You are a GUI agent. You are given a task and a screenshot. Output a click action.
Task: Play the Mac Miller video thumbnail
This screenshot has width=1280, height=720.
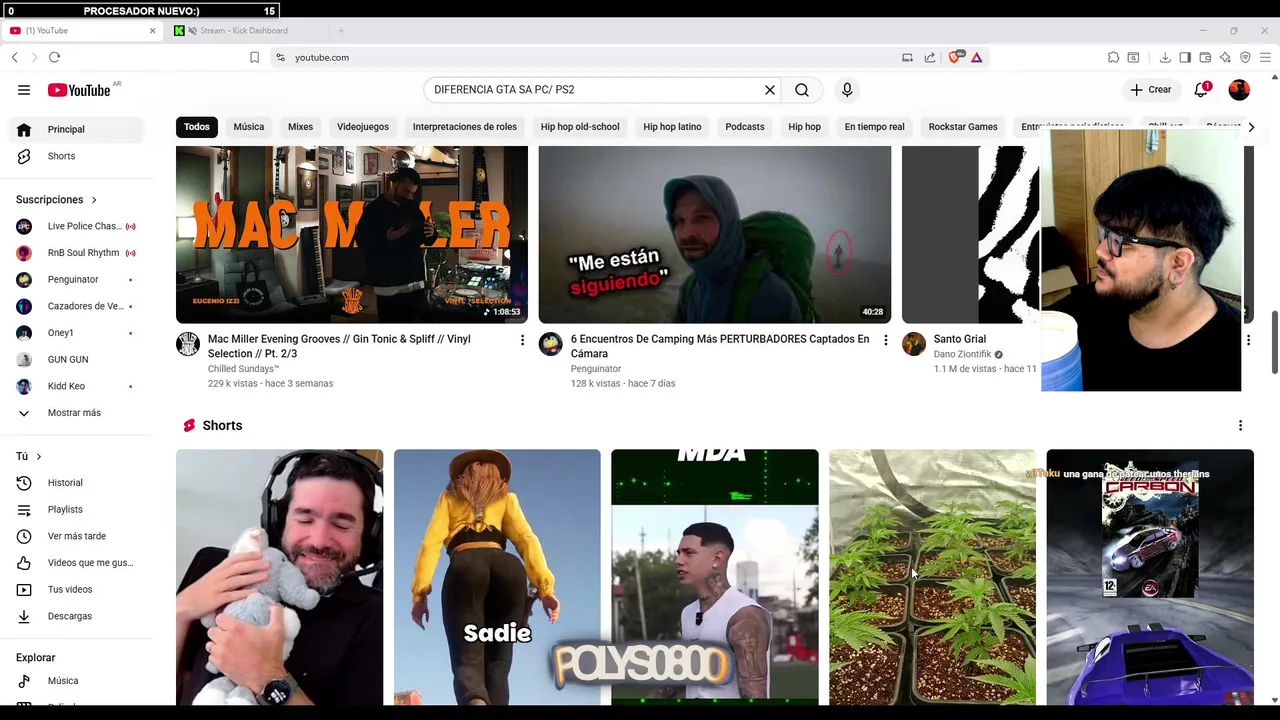(x=352, y=234)
